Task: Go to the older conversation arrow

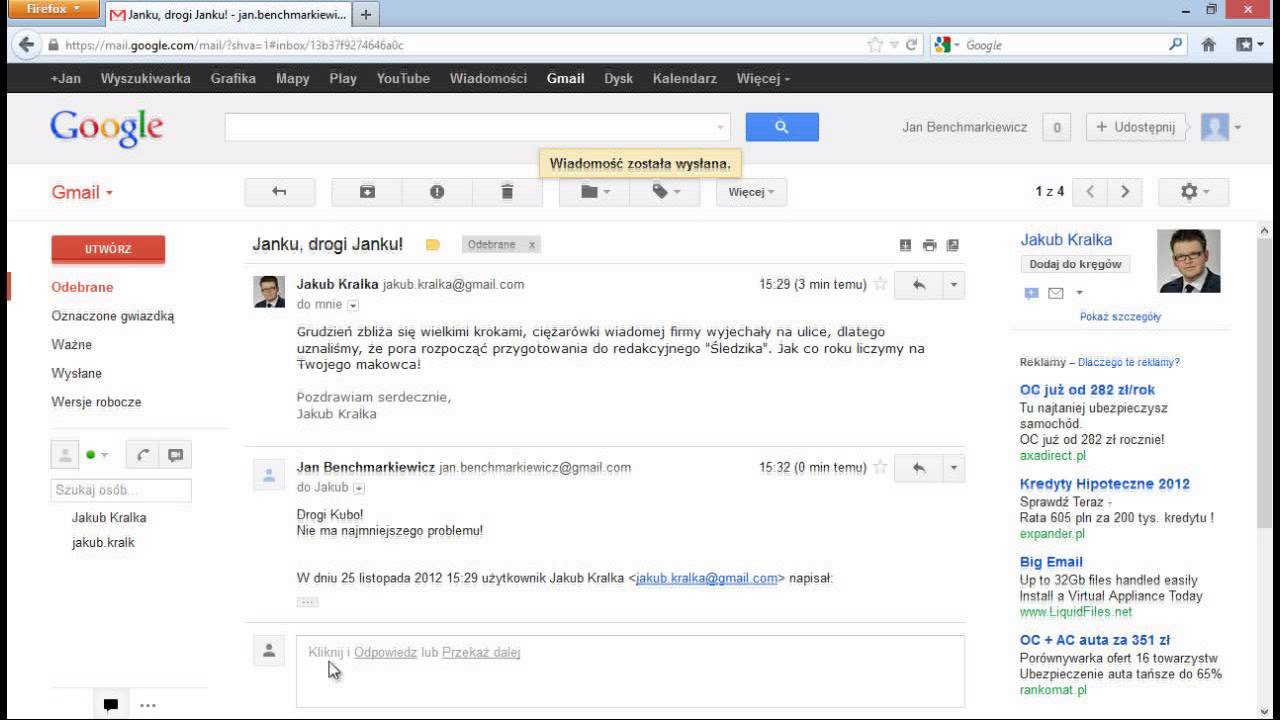Action: (1125, 192)
